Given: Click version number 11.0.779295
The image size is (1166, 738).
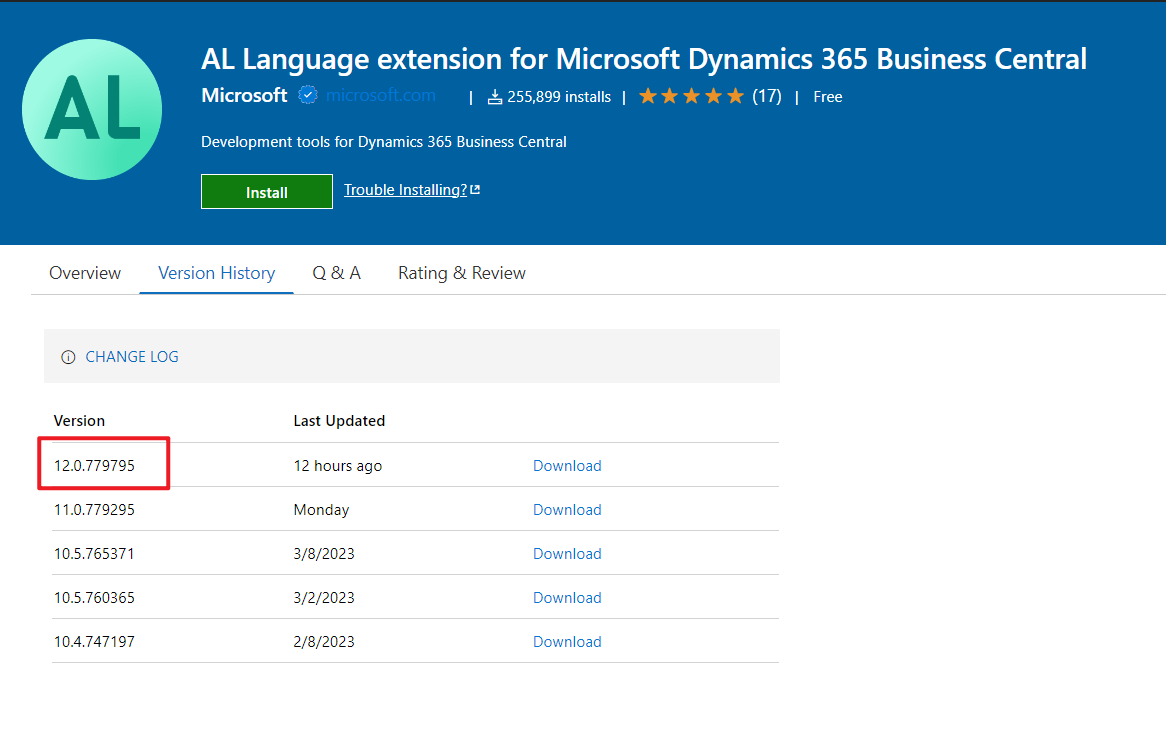Looking at the screenshot, I should [94, 510].
